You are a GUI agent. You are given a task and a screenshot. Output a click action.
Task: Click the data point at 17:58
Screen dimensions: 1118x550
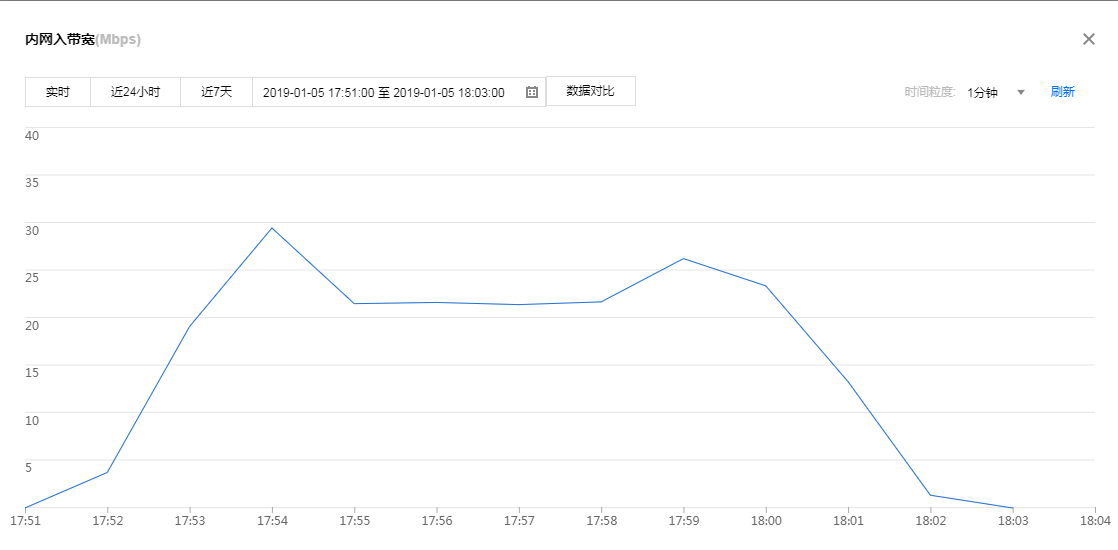601,302
